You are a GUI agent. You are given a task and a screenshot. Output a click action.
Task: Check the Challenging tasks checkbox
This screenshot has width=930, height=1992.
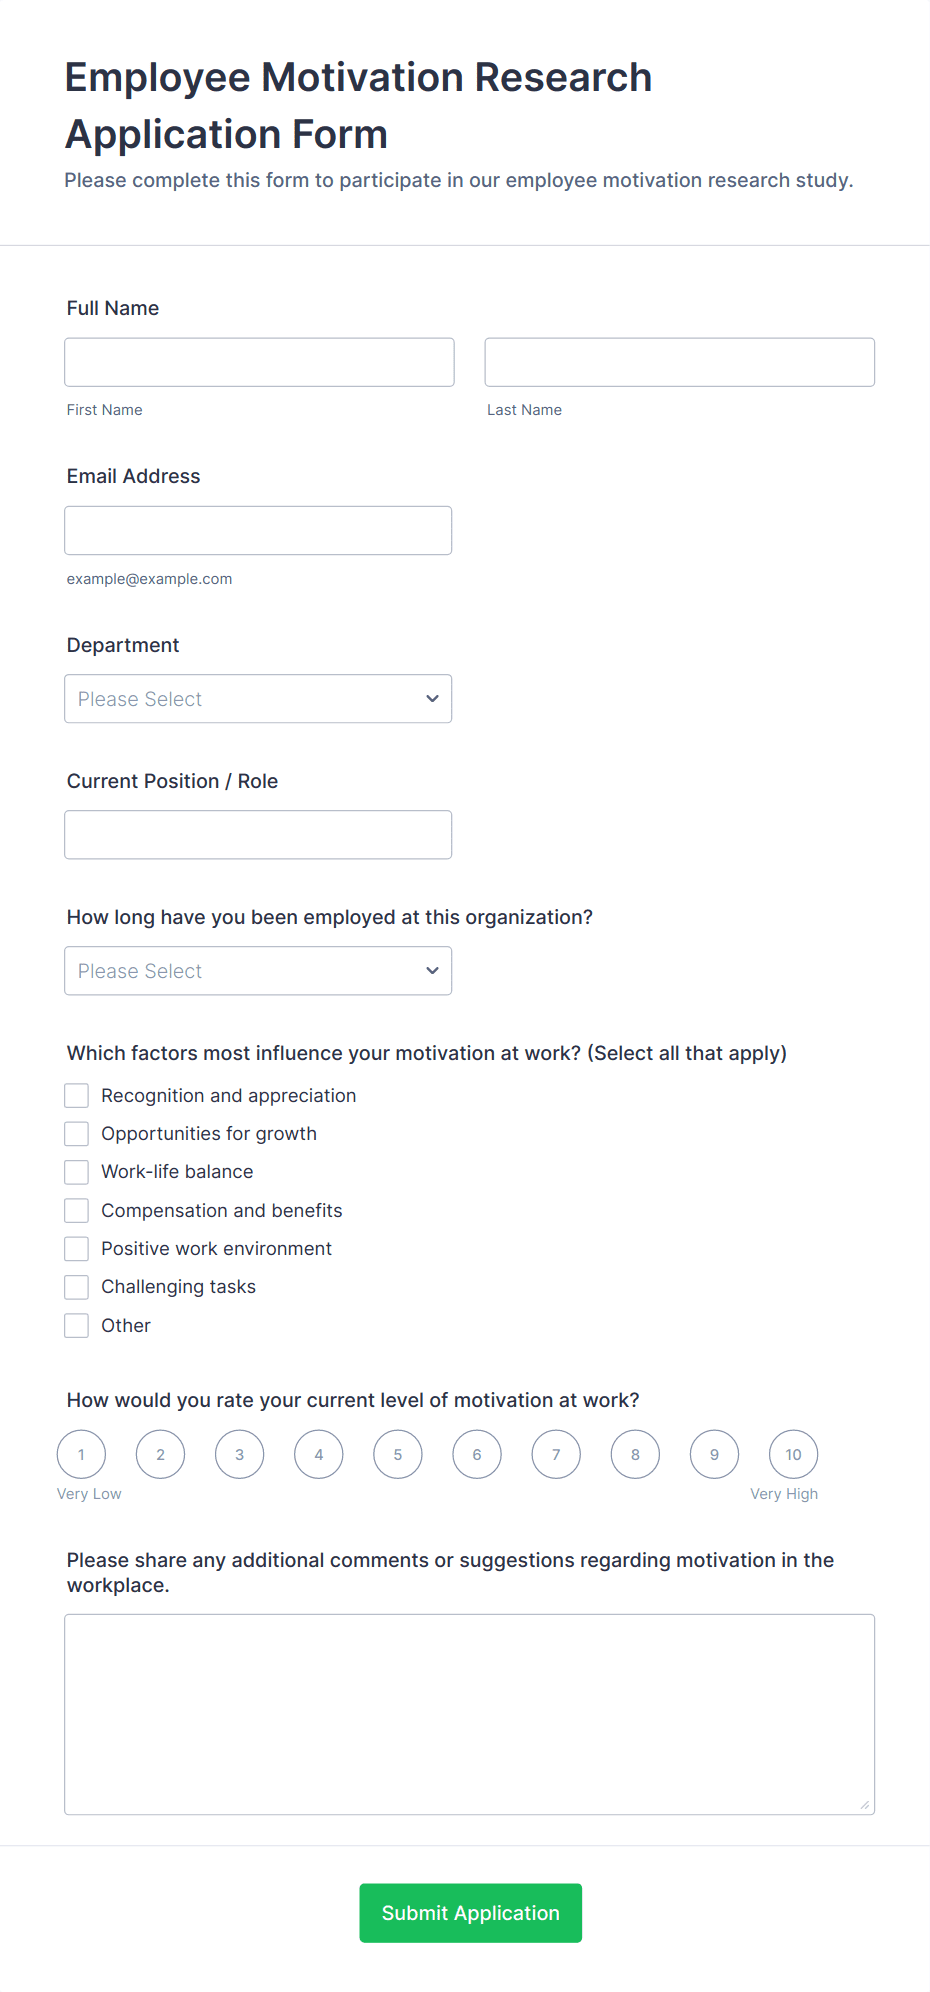pyautogui.click(x=76, y=1286)
